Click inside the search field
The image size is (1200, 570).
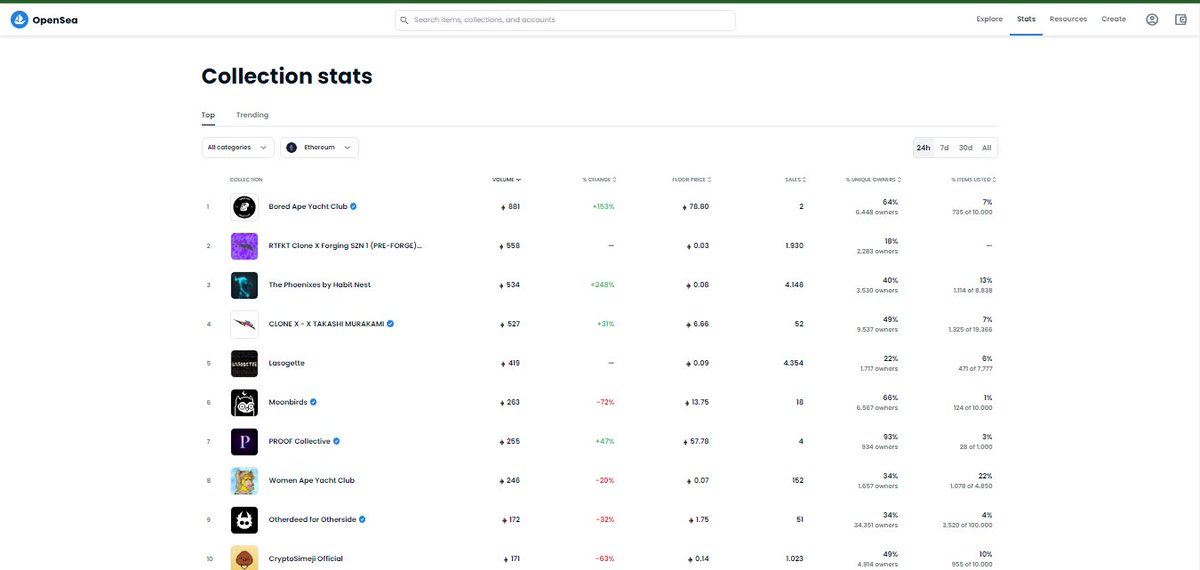tap(565, 20)
